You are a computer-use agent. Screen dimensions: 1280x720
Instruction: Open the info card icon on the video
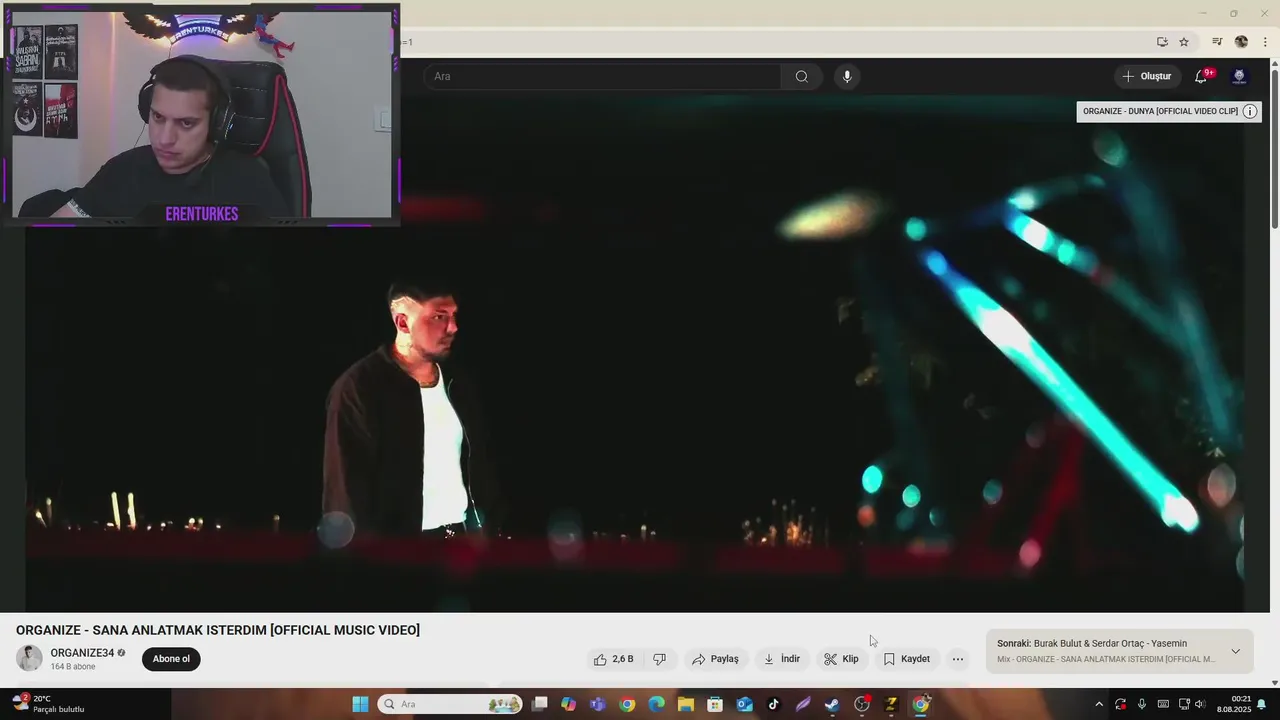[x=1250, y=111]
